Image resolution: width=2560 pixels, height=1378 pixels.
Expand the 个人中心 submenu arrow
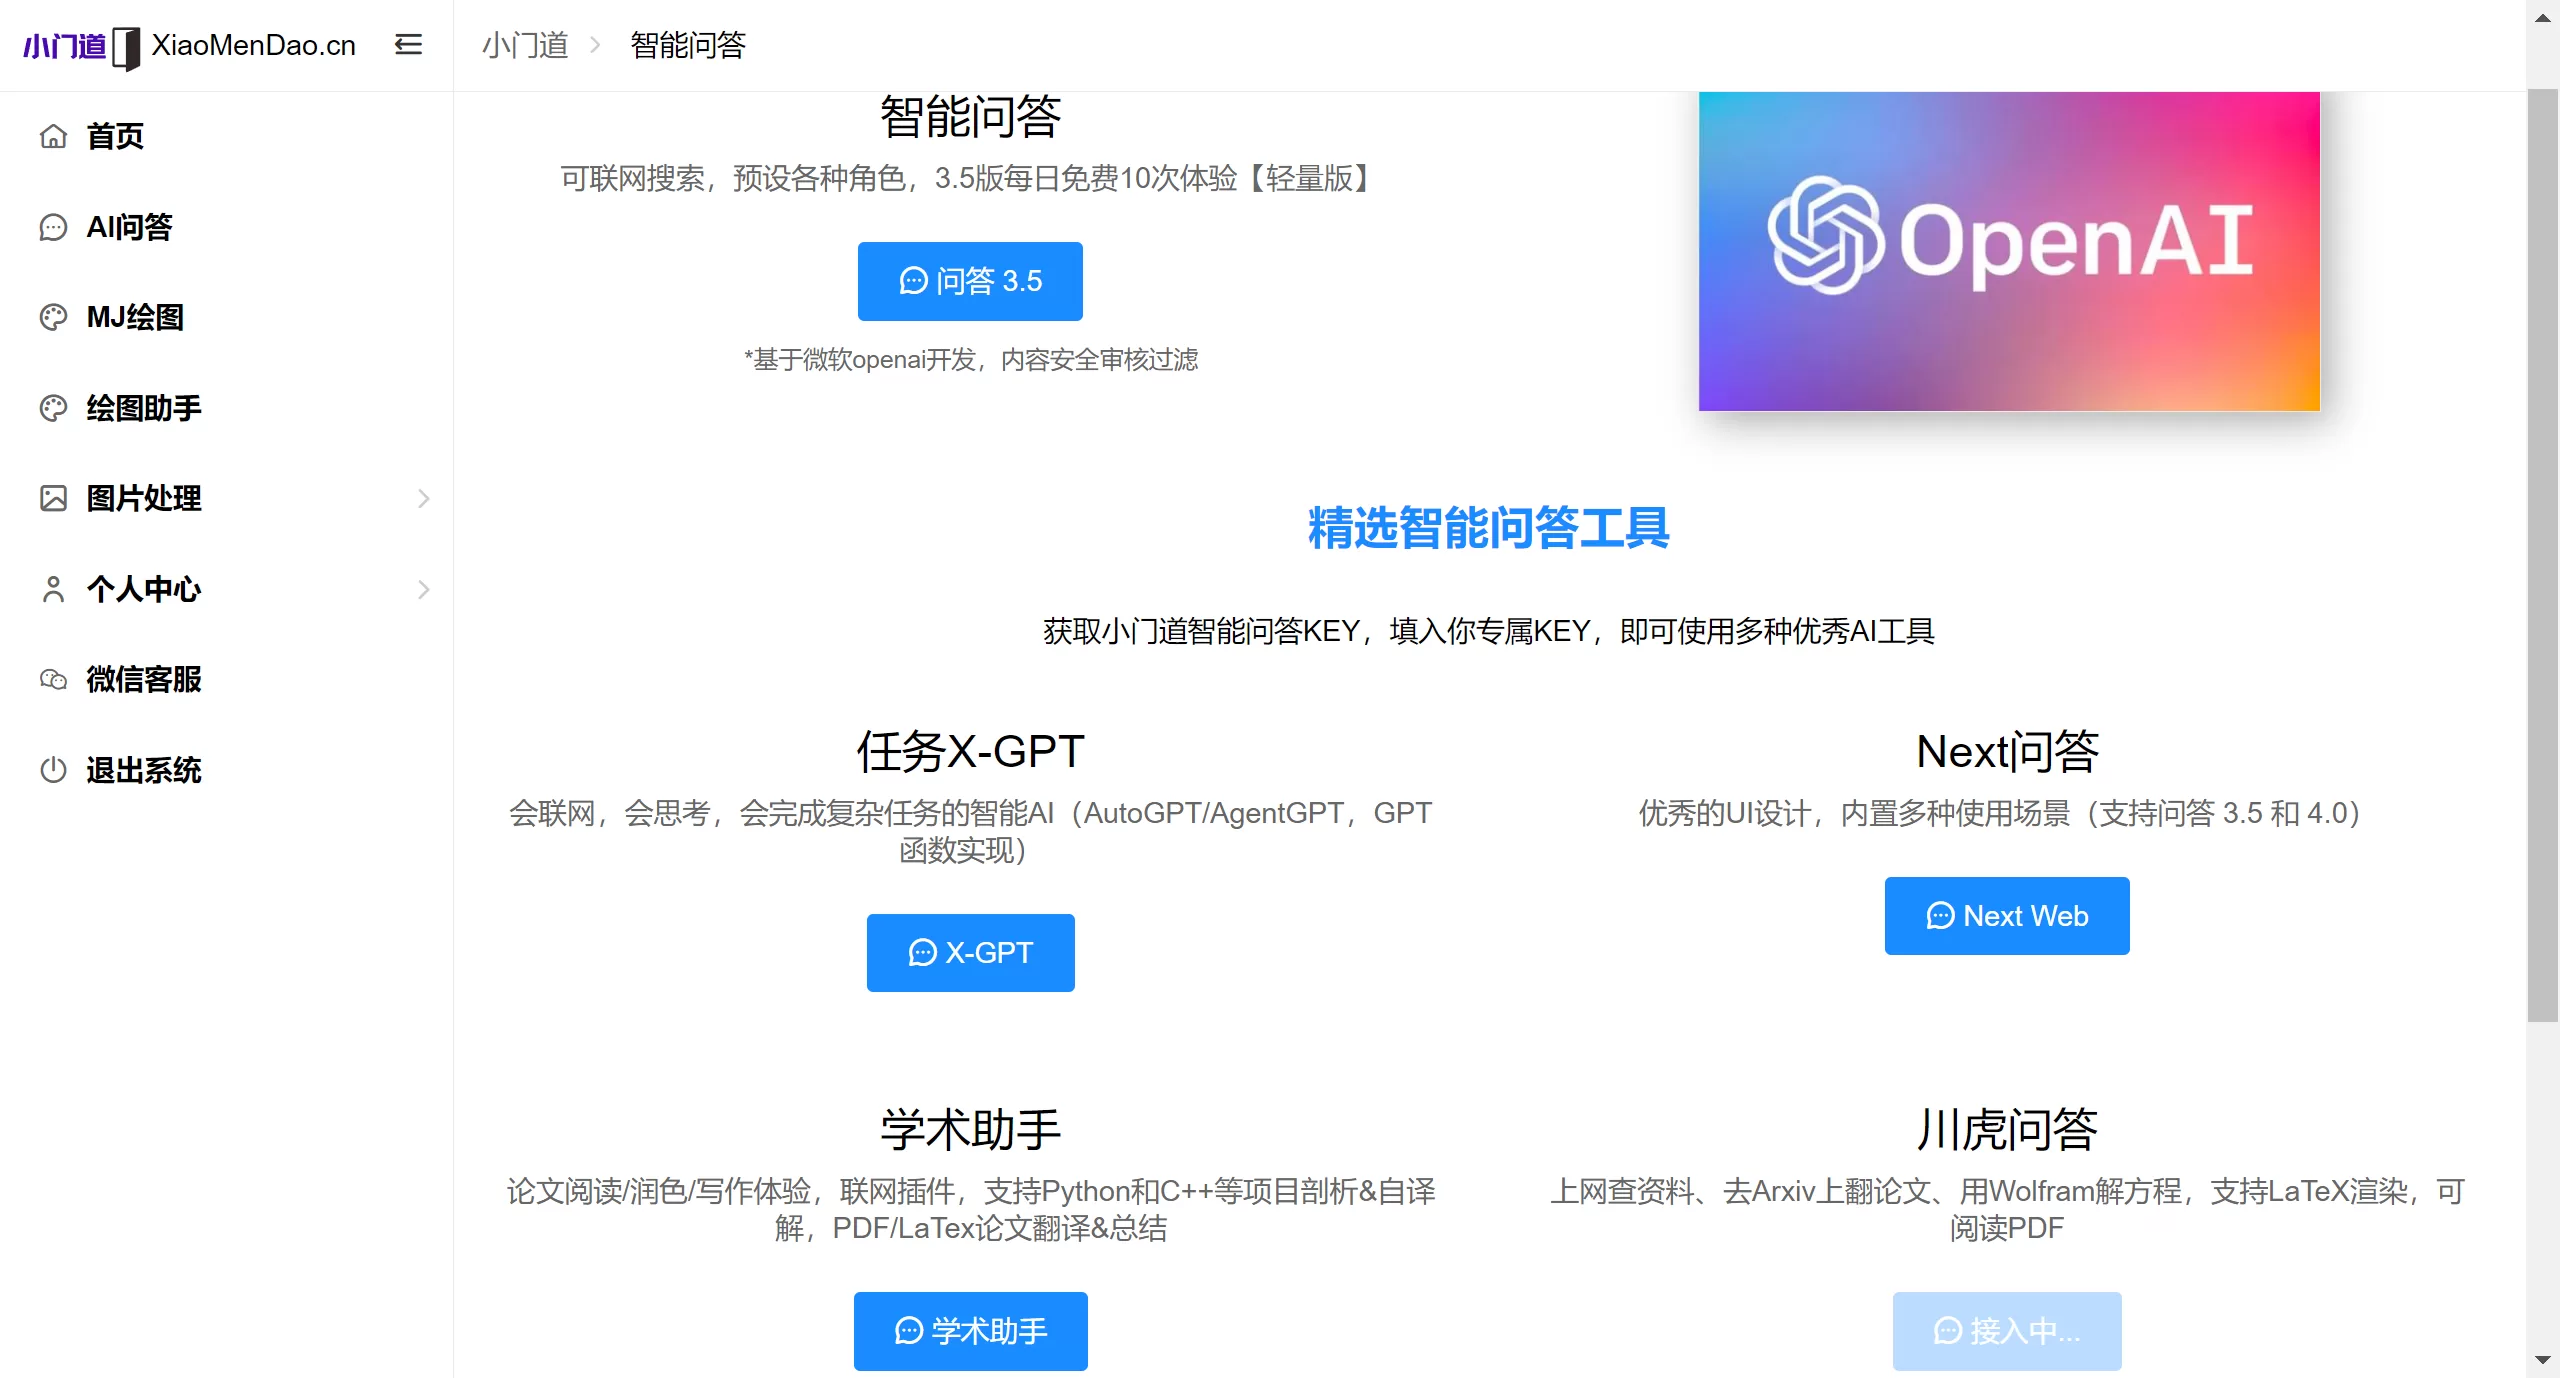(423, 589)
